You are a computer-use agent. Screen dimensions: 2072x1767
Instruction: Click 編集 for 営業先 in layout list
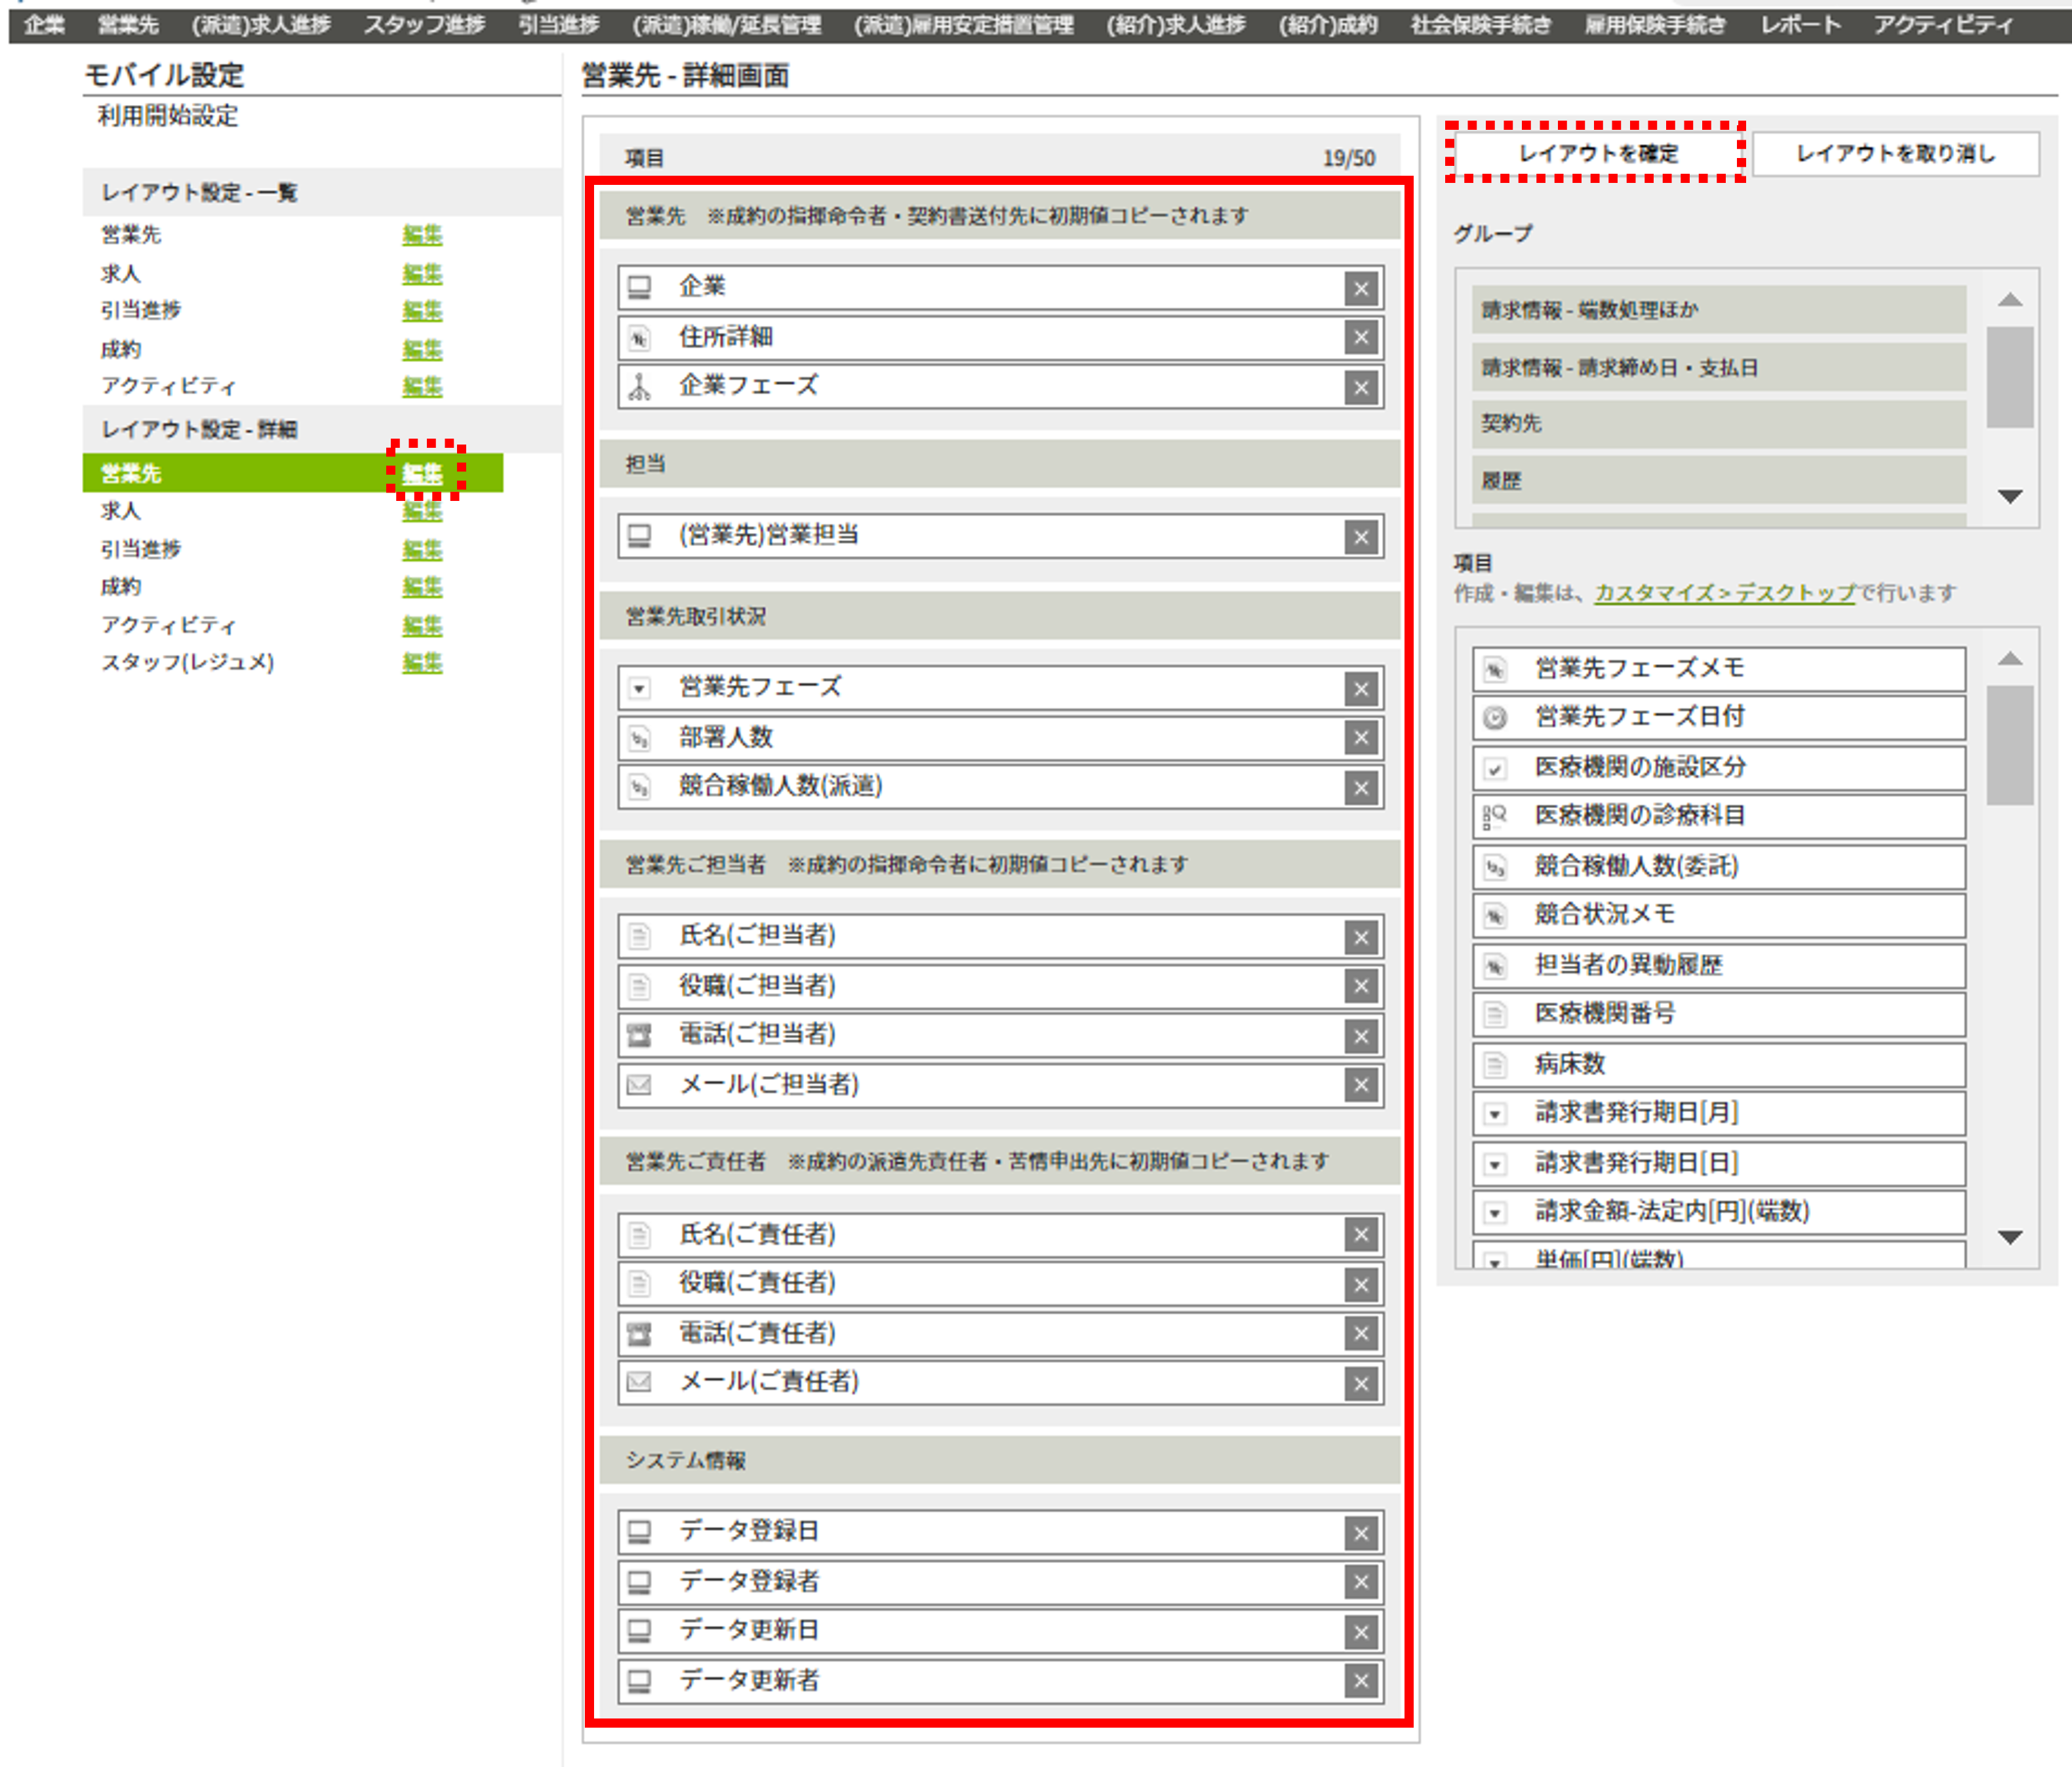click(x=422, y=235)
